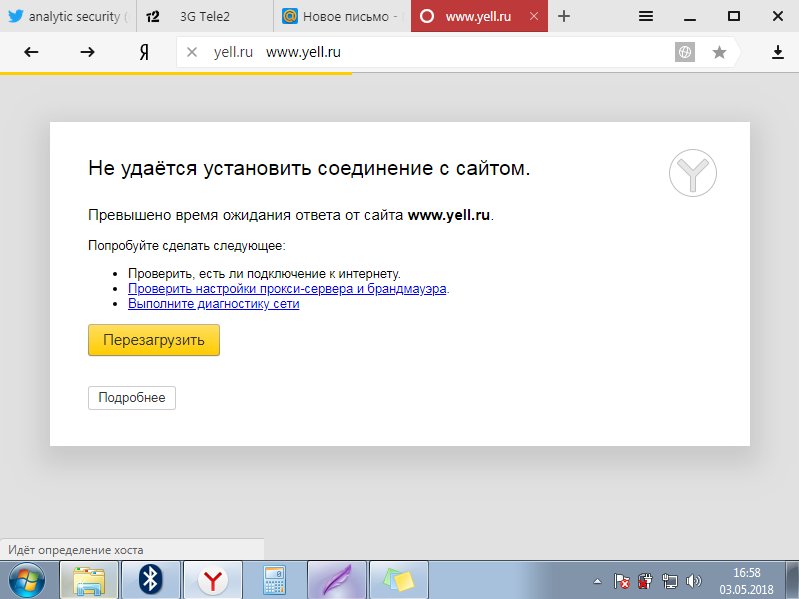Click the Перезагрузить reload button
The height and width of the screenshot is (599, 799).
click(154, 340)
